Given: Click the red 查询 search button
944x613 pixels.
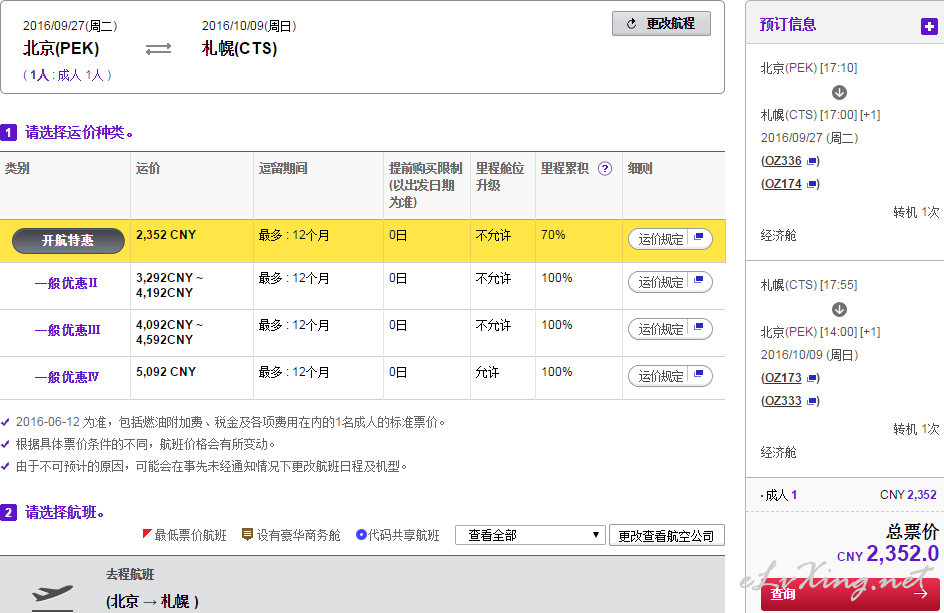Looking at the screenshot, I should (849, 594).
